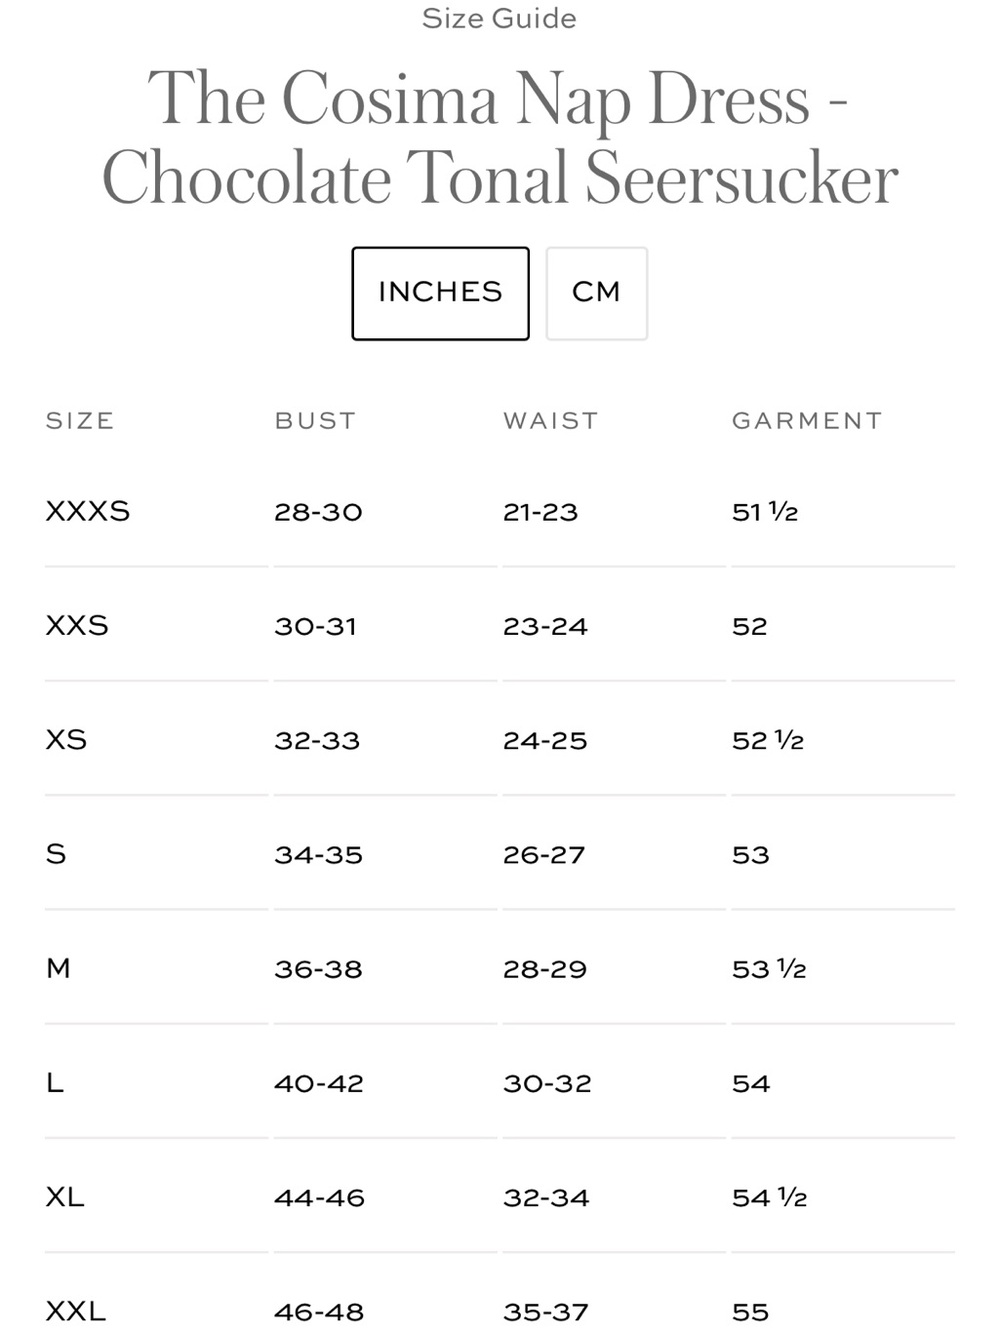Click the Size Guide heading
1000x1333 pixels.
coord(499,18)
